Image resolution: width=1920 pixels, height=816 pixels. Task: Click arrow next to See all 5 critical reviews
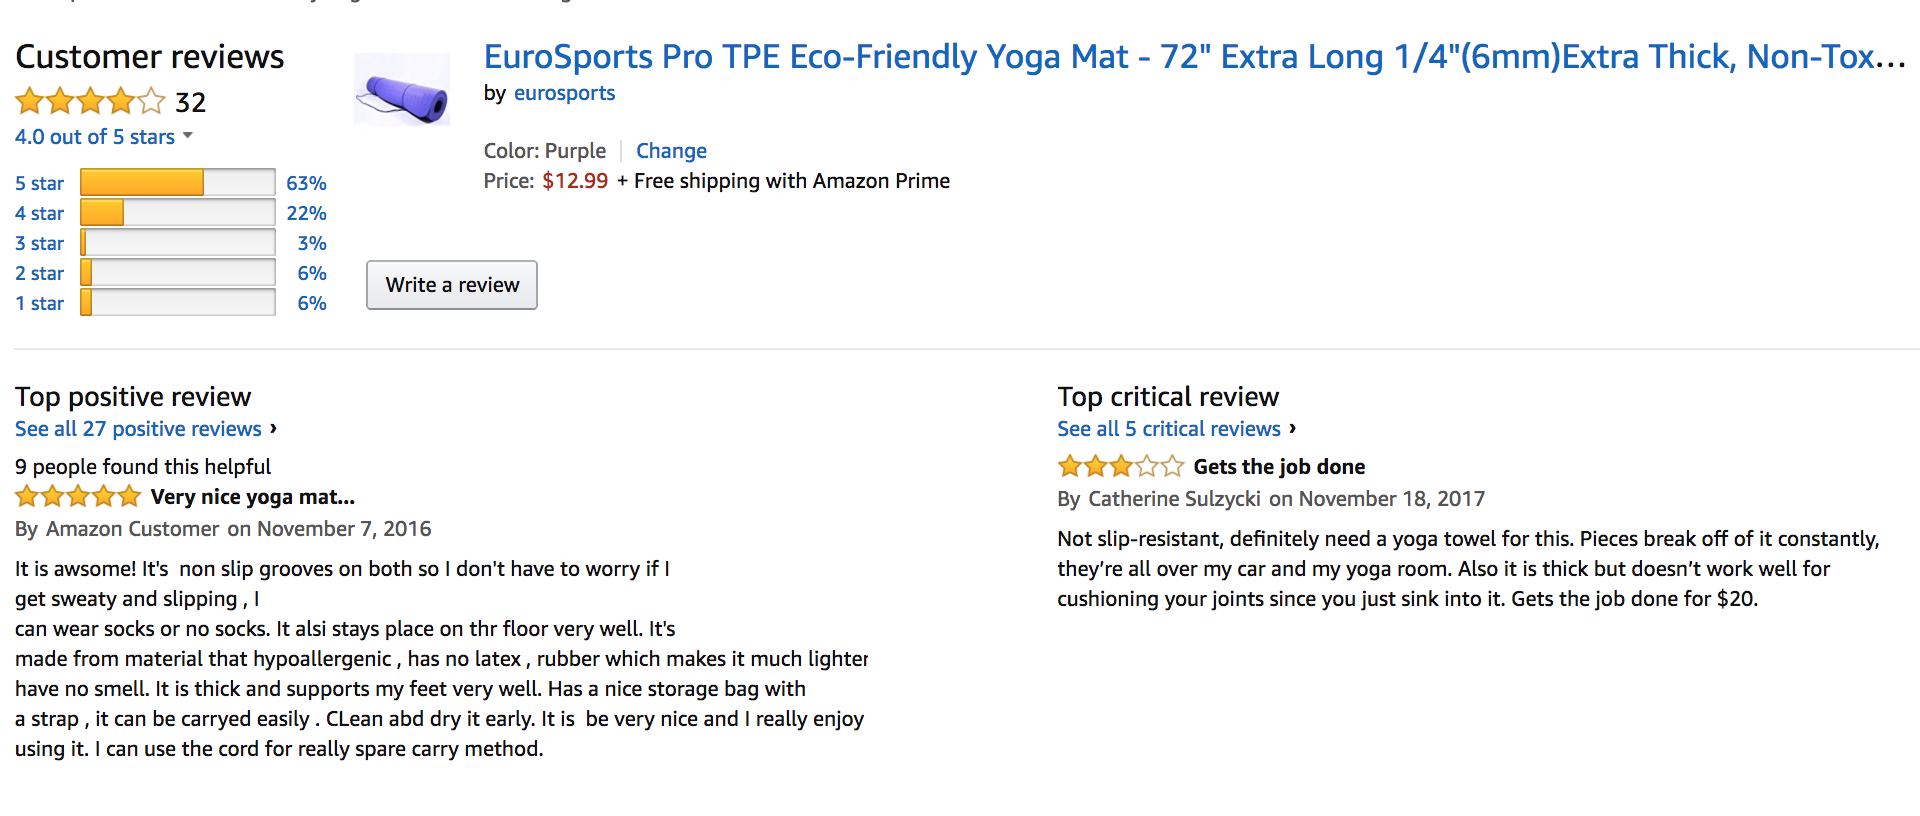pos(1292,428)
